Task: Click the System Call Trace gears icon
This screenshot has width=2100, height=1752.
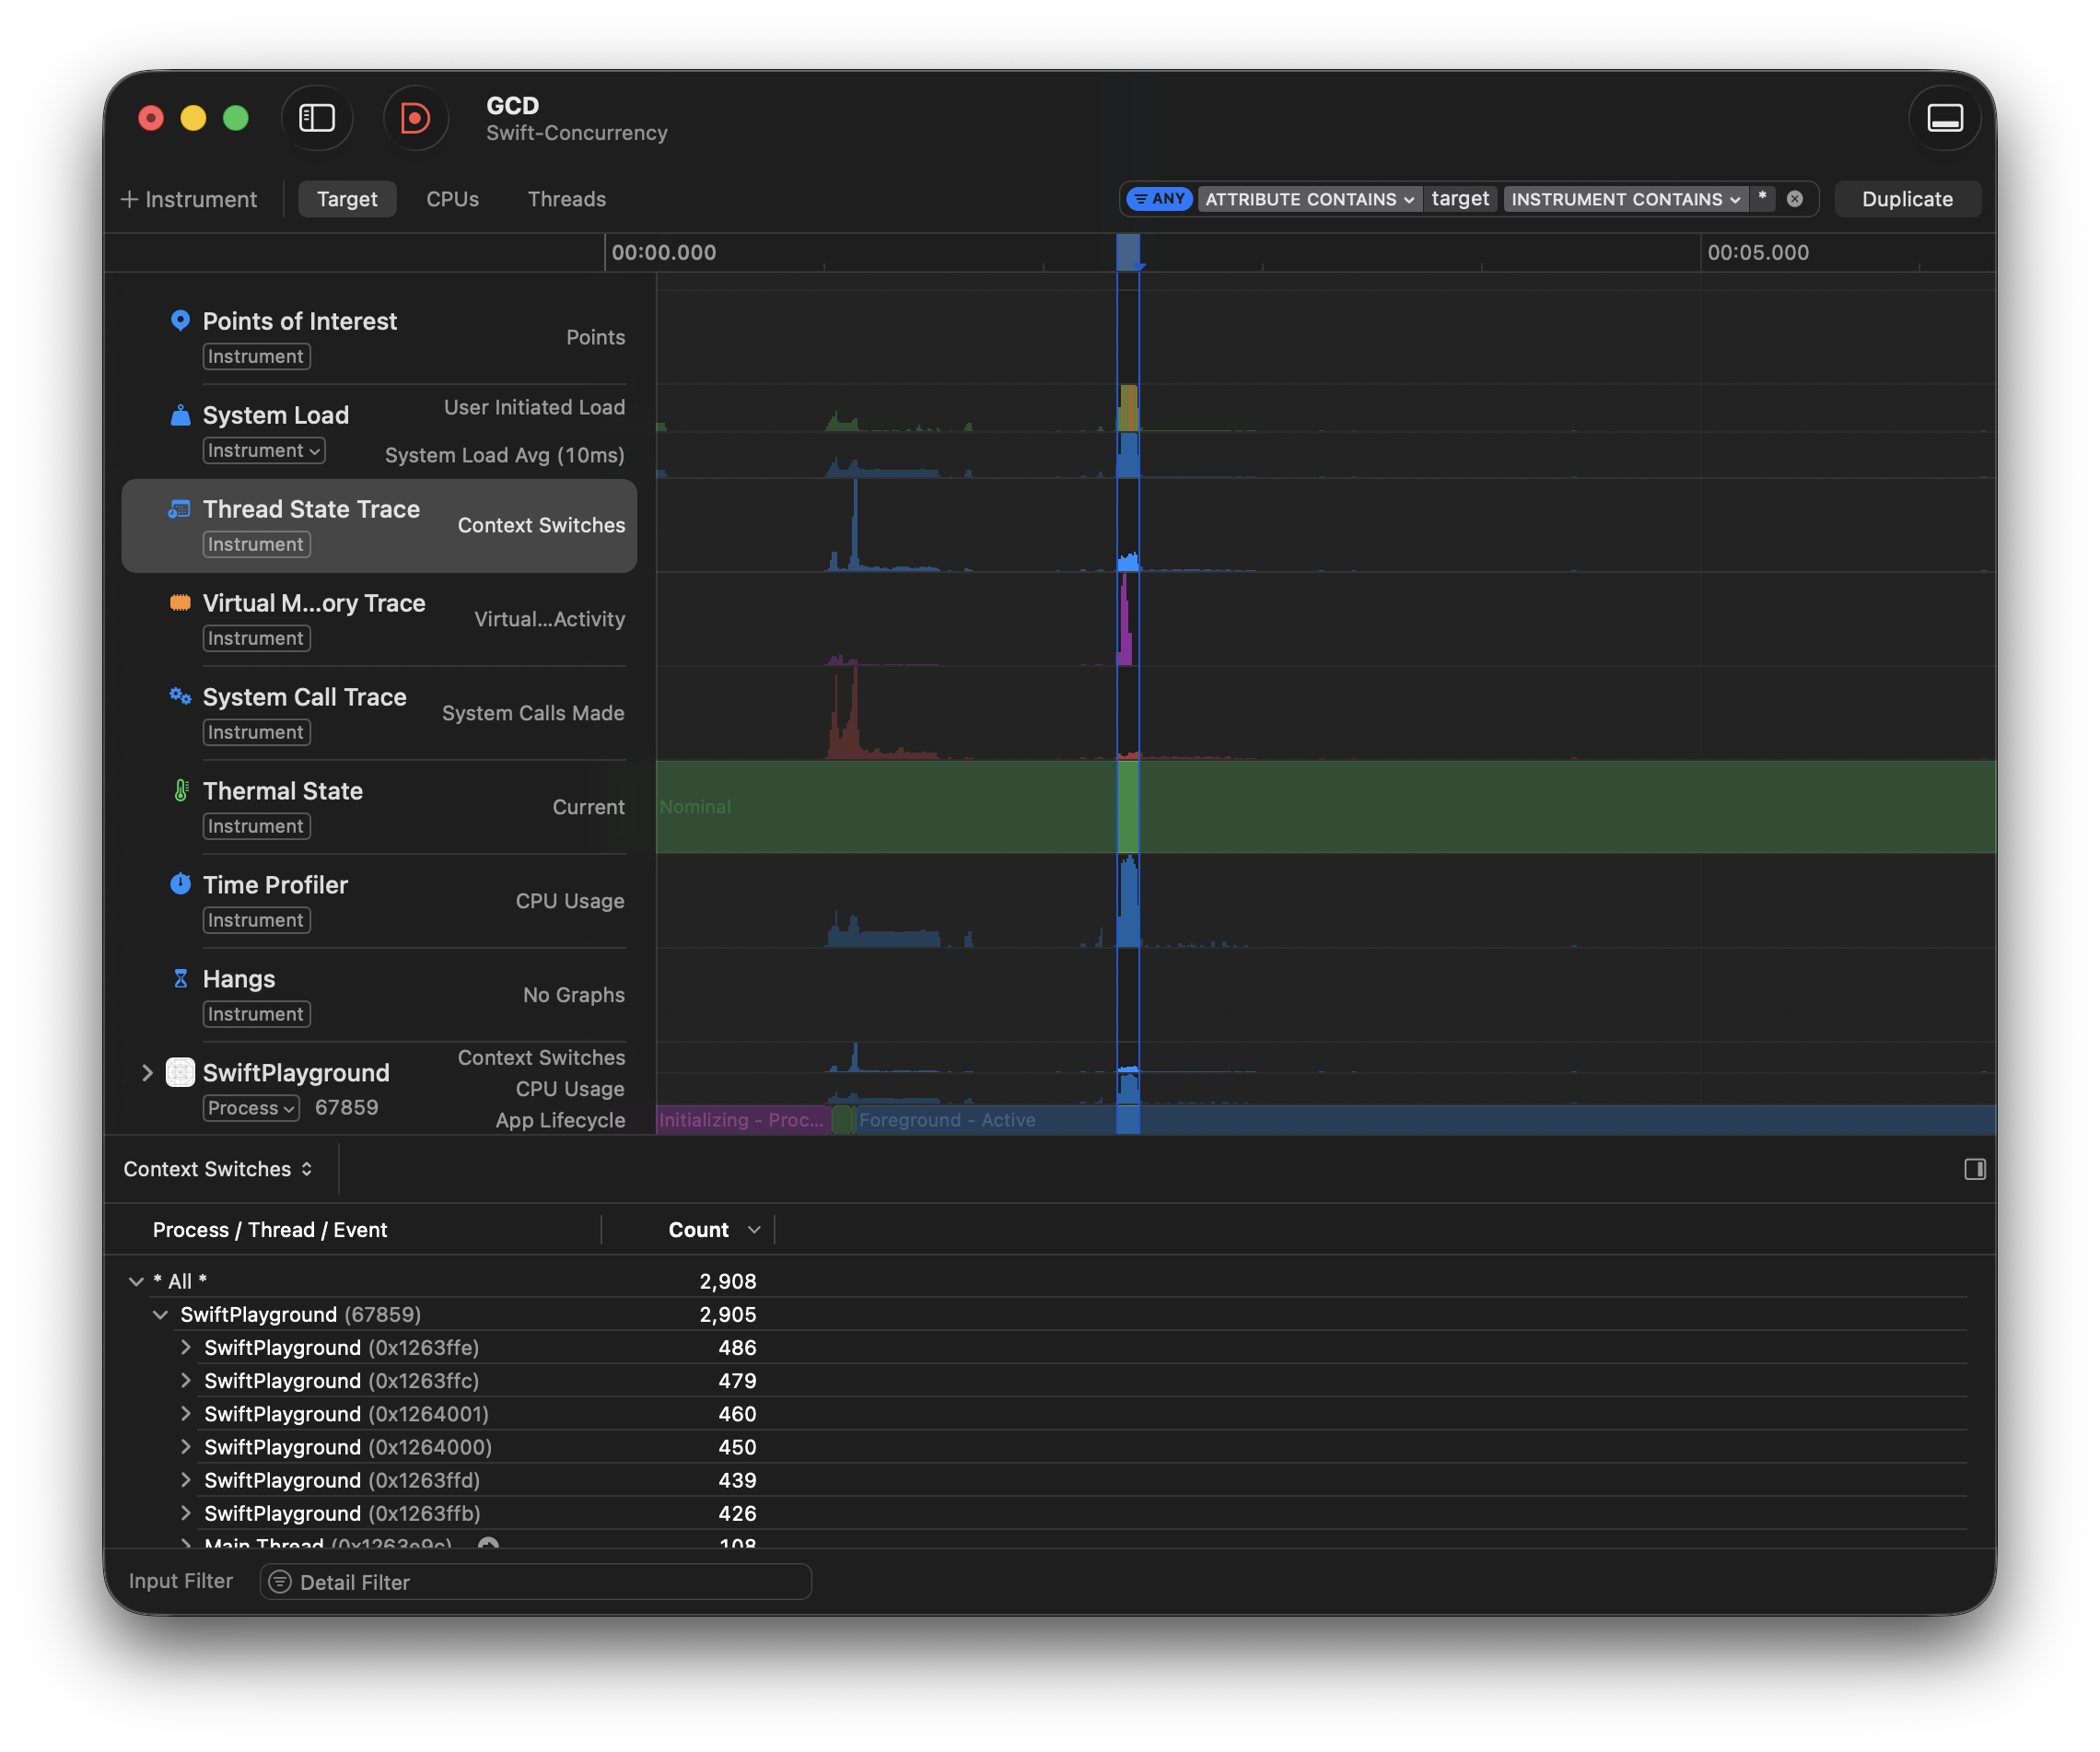Action: coord(180,696)
